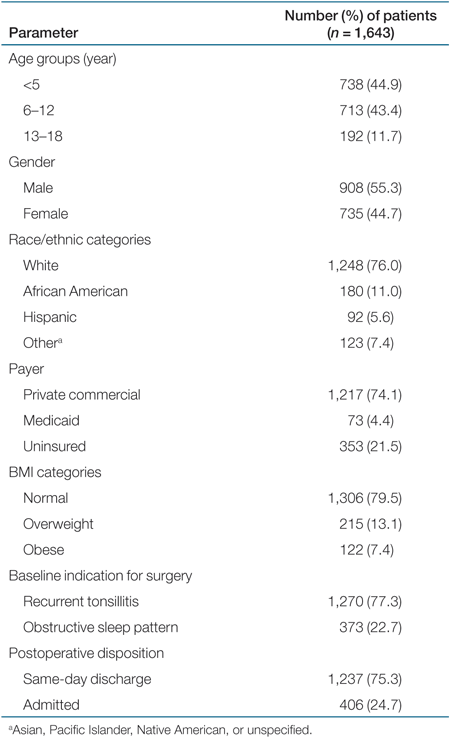Select the 6–12 age row label

pos(39,111)
